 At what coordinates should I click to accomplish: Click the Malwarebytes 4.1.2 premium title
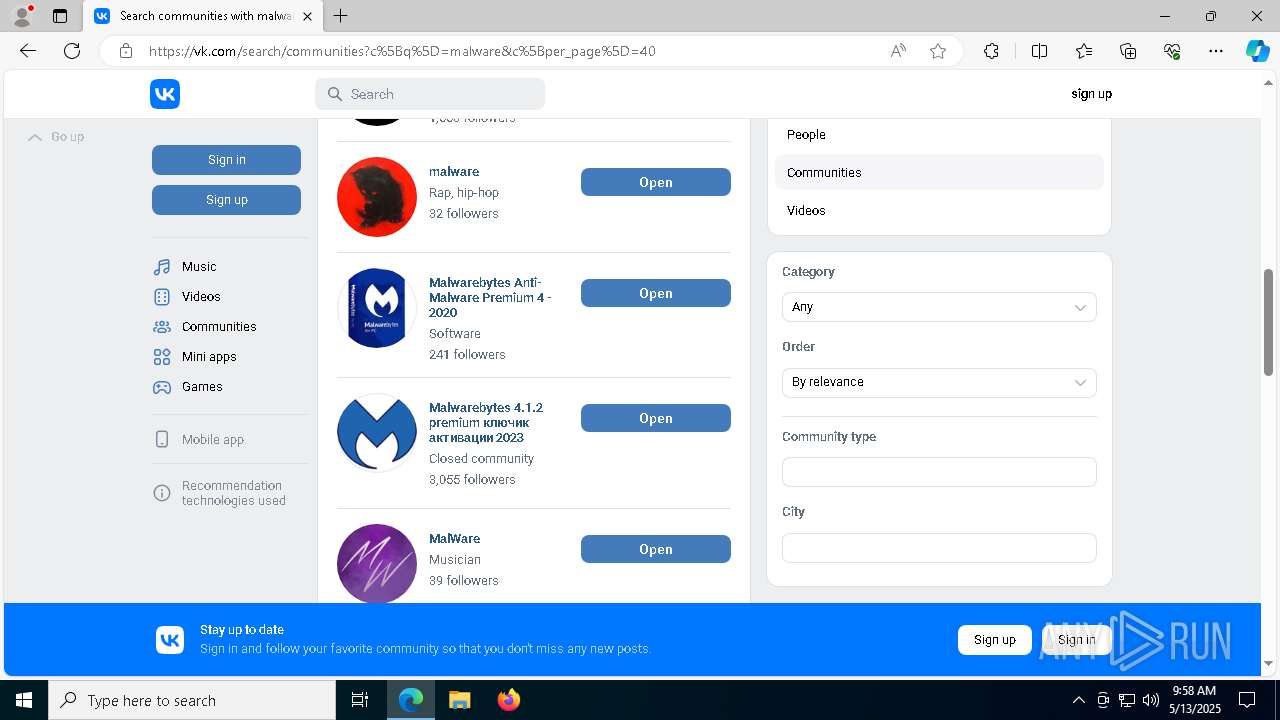click(x=486, y=423)
